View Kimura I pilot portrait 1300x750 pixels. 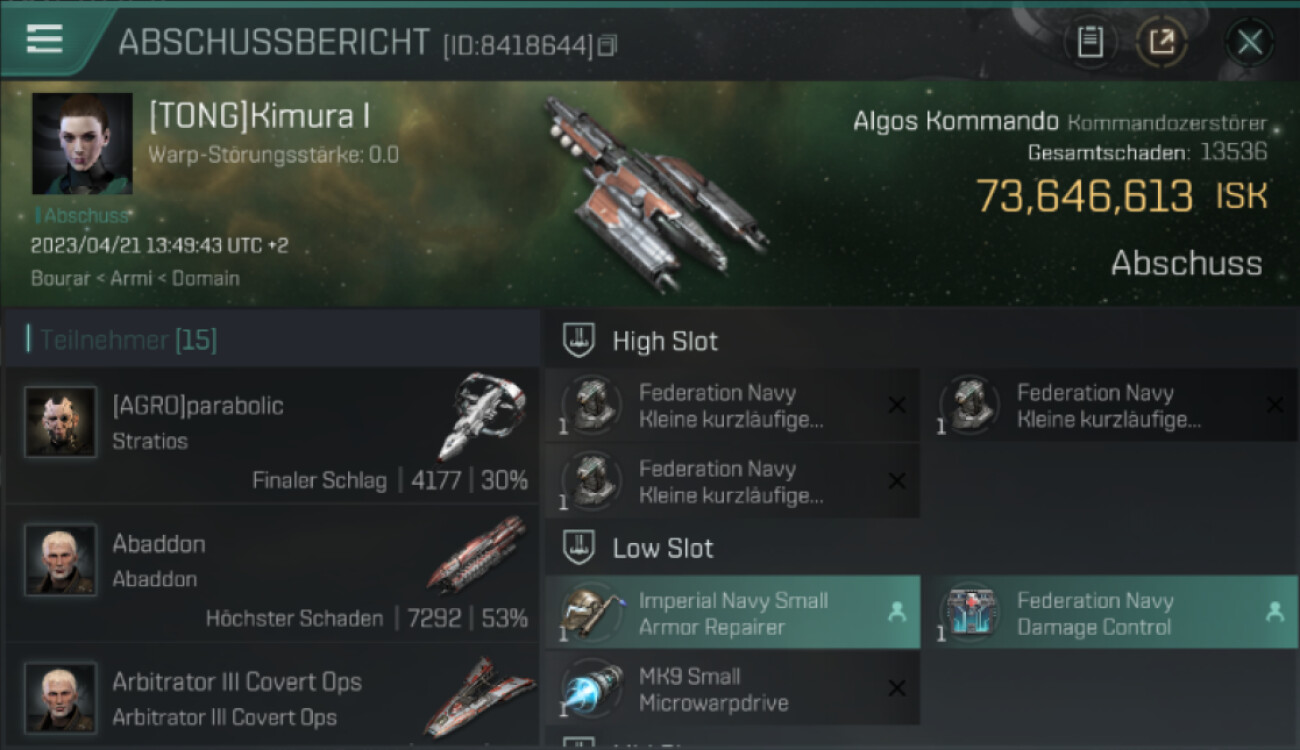82,143
